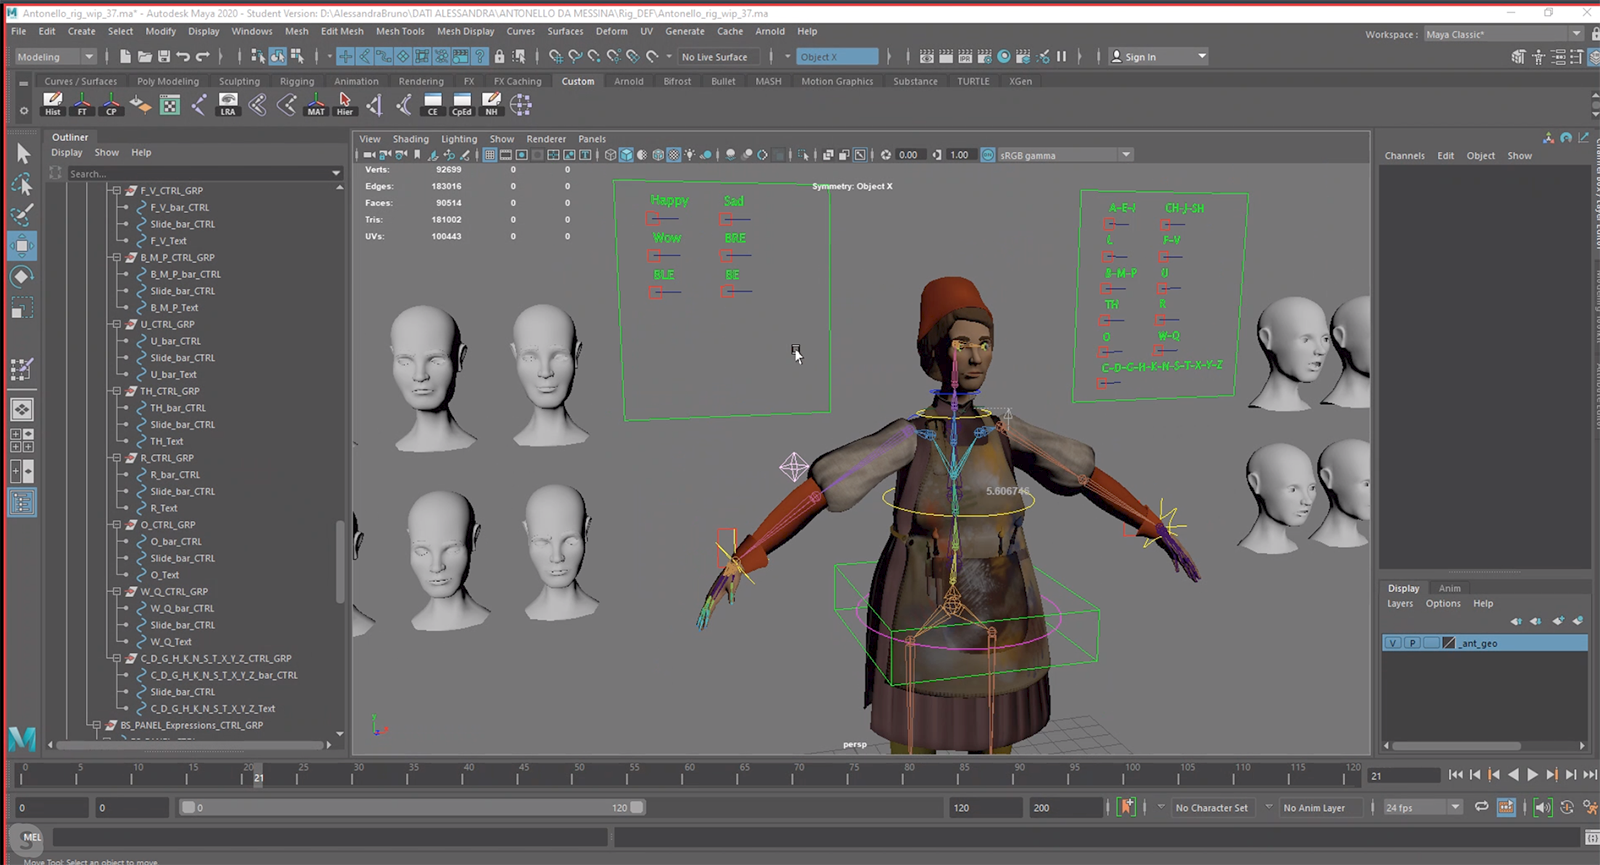Viewport: 1600px width, 865px height.
Task: Click the range slider bar handle
Action: point(412,807)
